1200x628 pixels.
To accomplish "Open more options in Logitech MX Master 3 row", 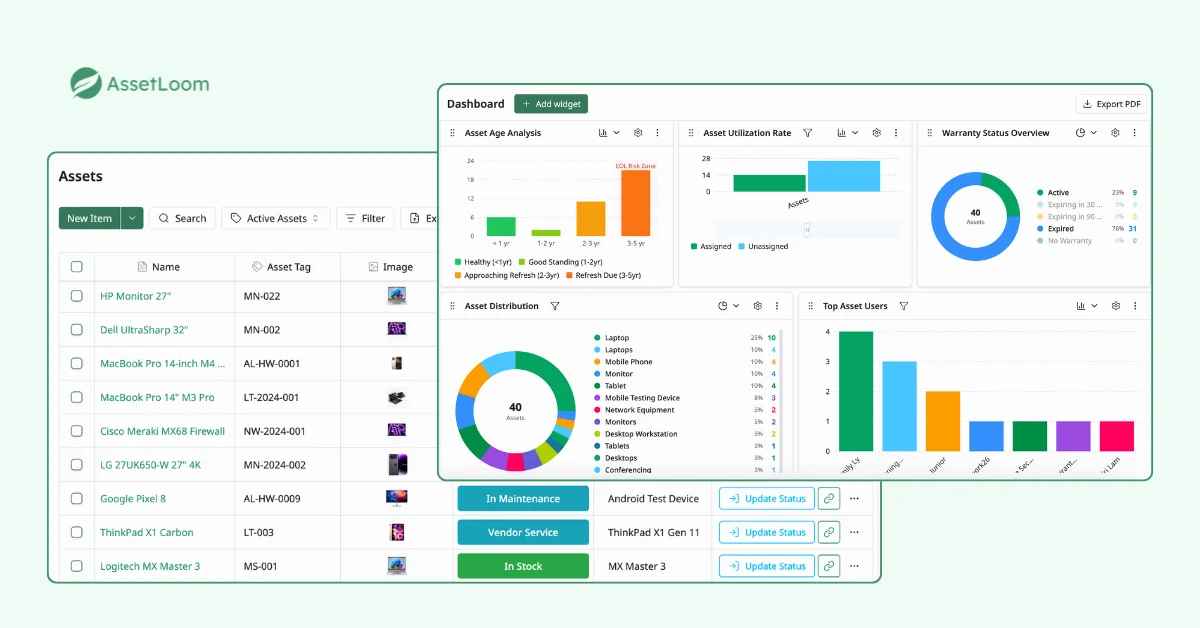I will (854, 566).
